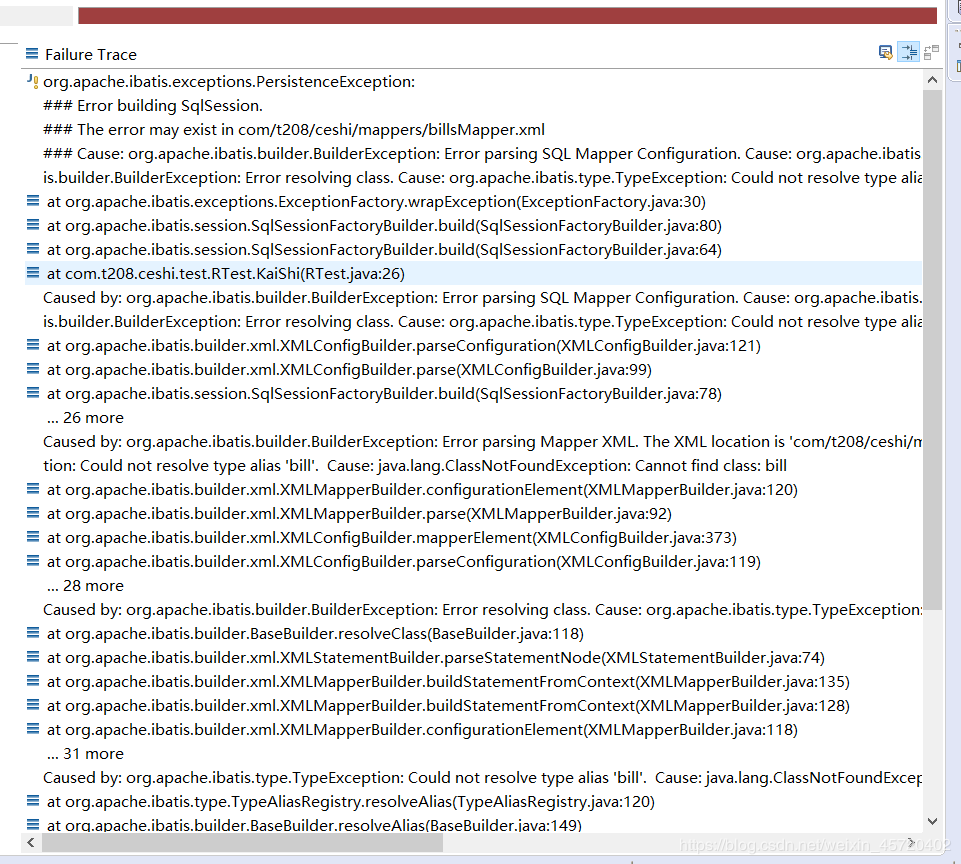Select line XMLConfigBuilder.java:119
The height and width of the screenshot is (864, 961).
coord(404,561)
